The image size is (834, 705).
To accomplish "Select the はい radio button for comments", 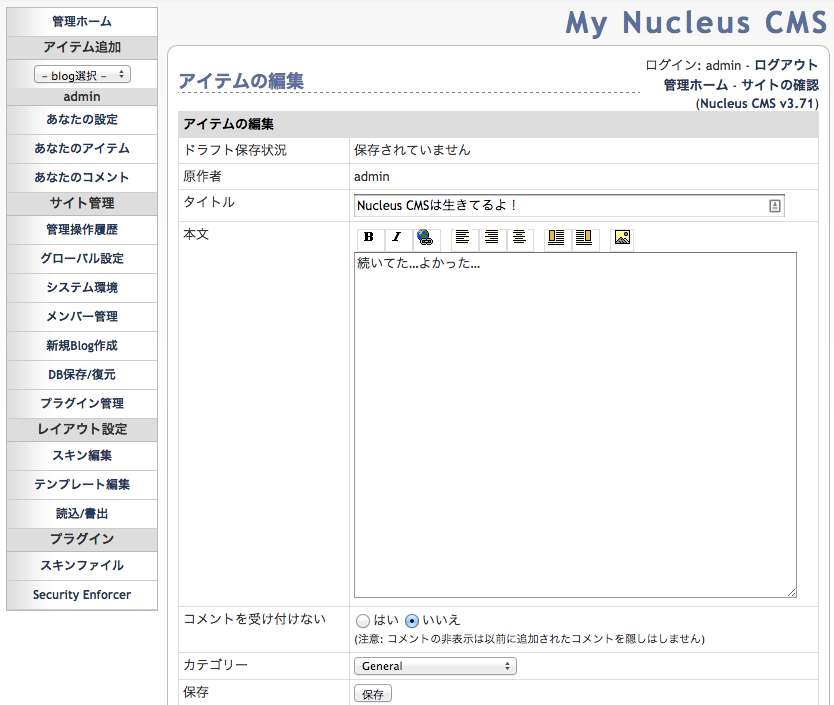I will (x=363, y=620).
